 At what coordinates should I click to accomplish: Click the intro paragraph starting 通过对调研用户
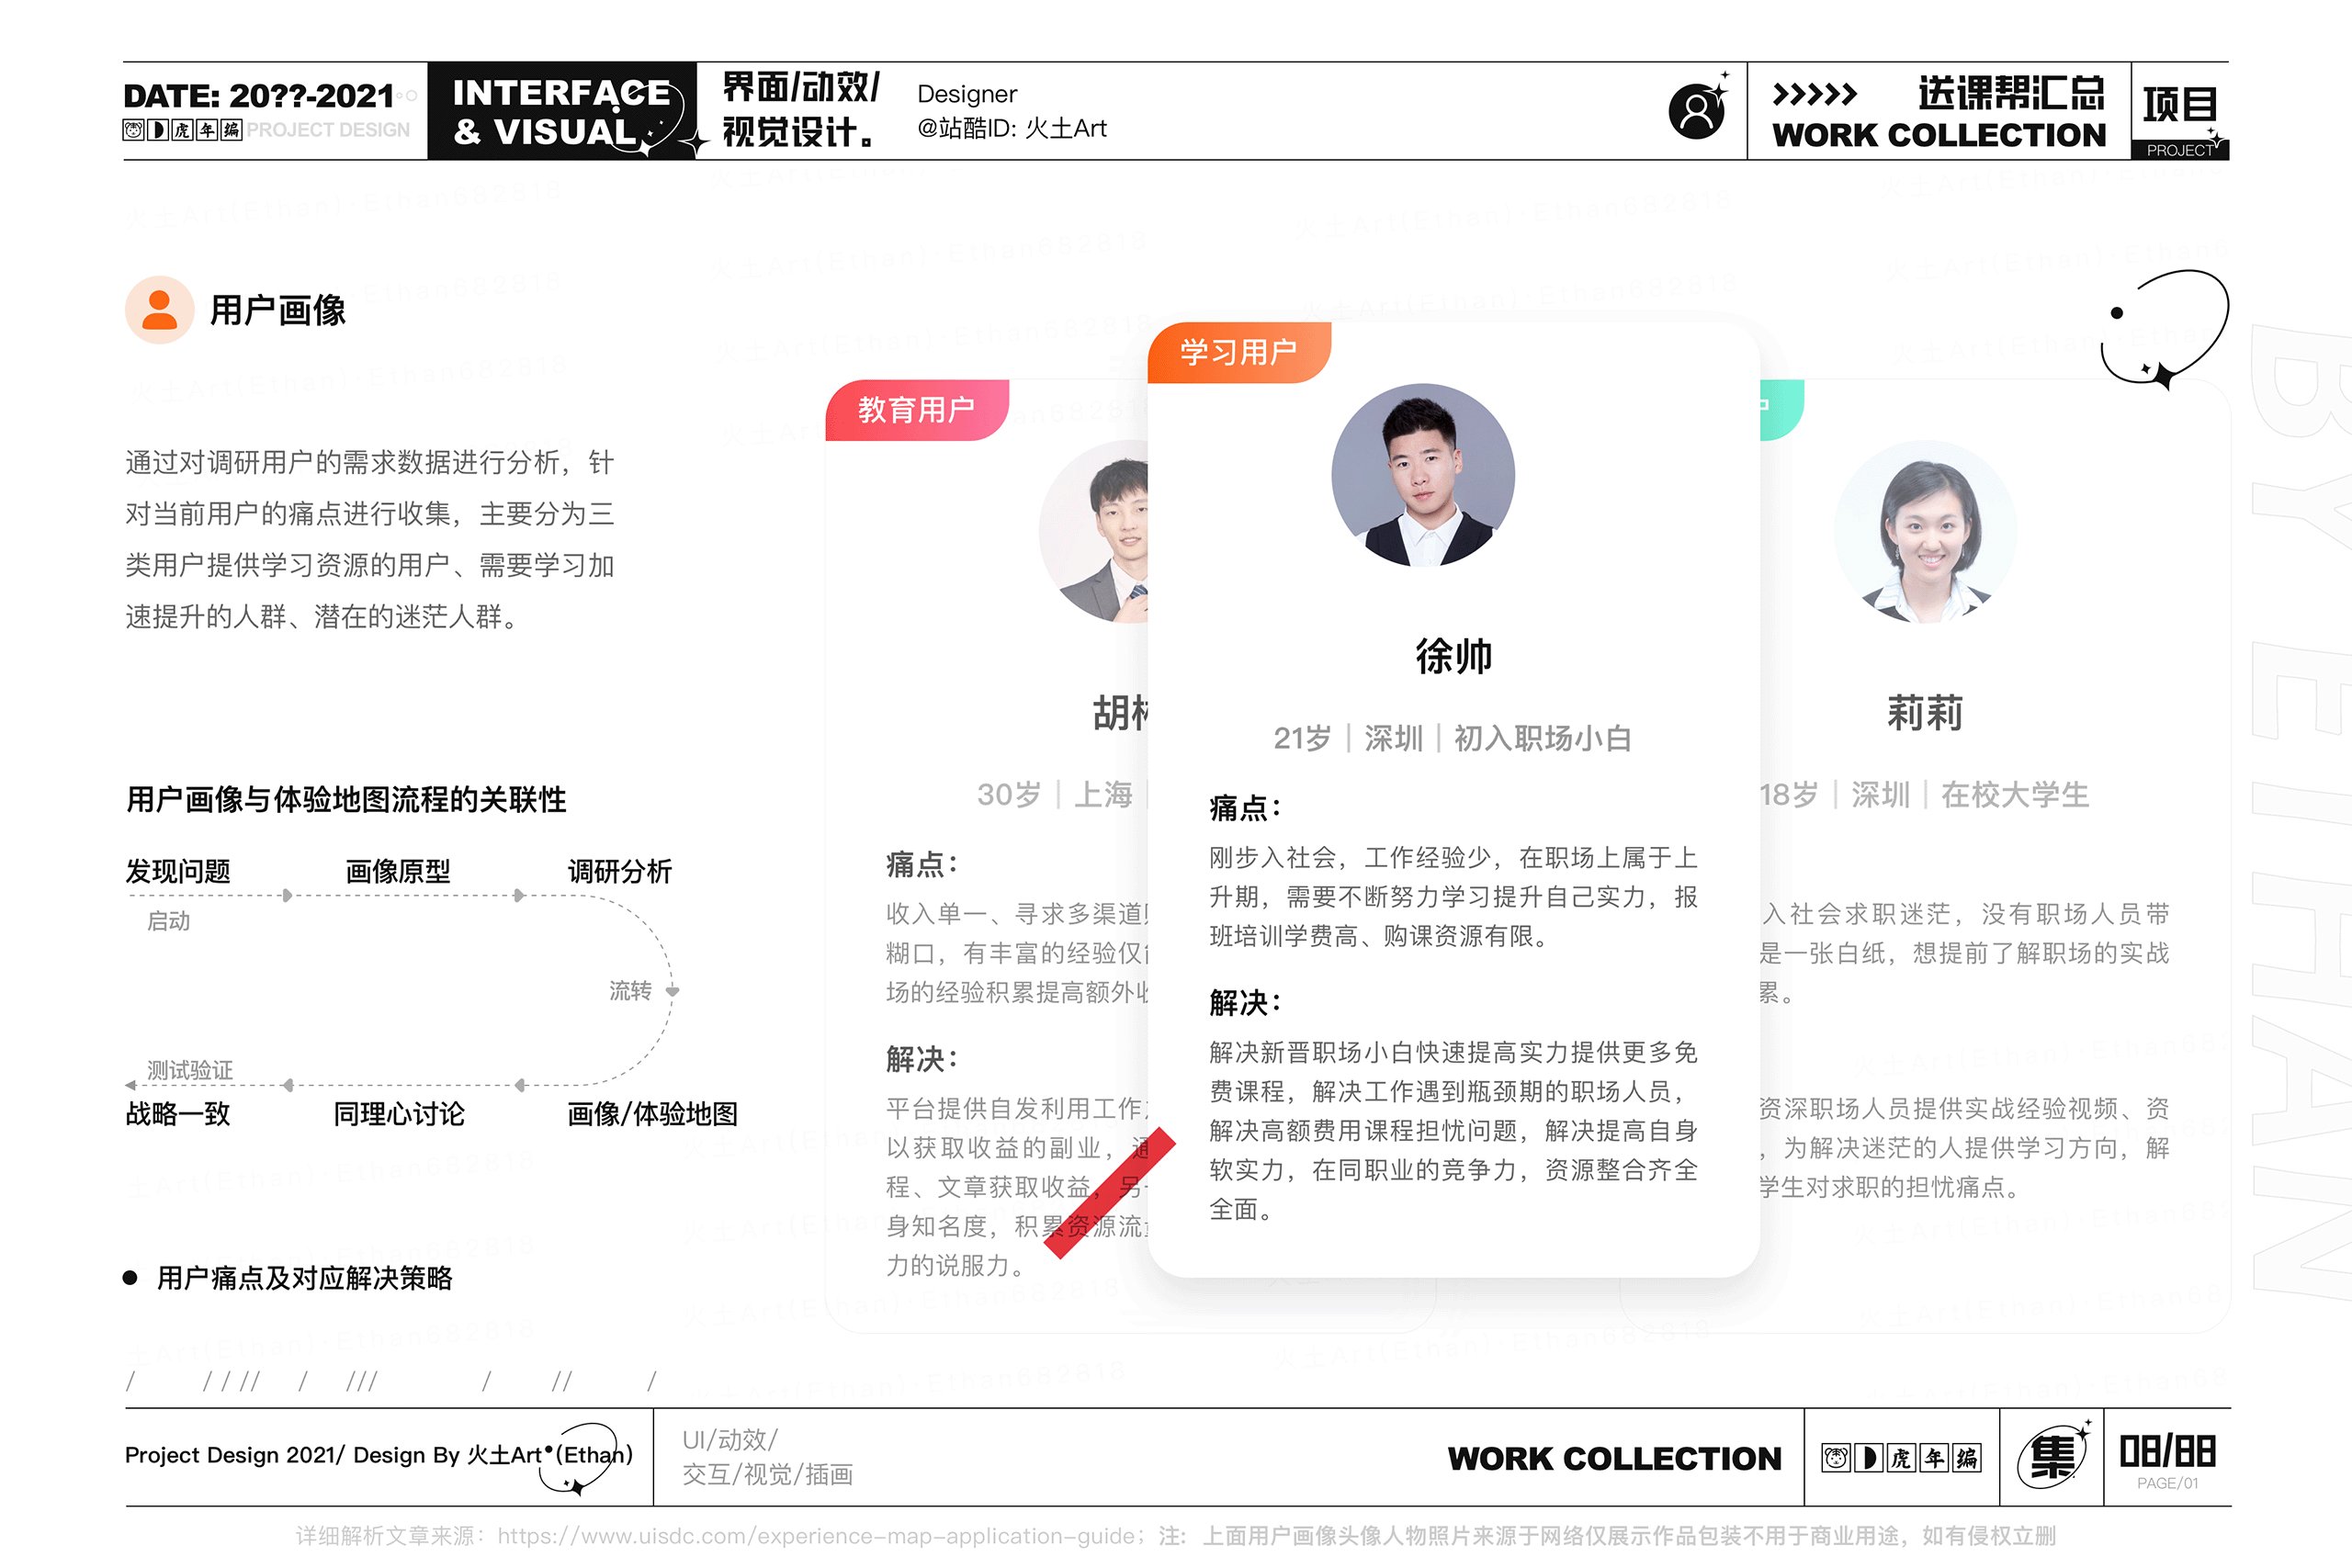tap(370, 539)
